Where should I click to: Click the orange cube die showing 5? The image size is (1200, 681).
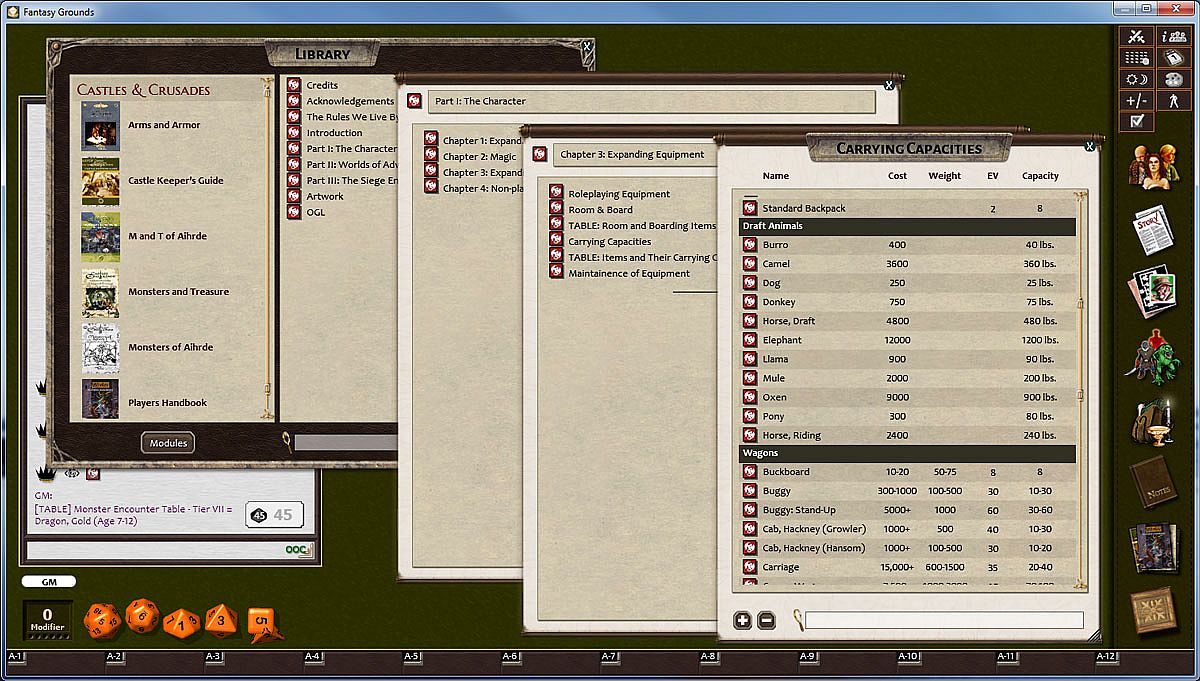[262, 622]
